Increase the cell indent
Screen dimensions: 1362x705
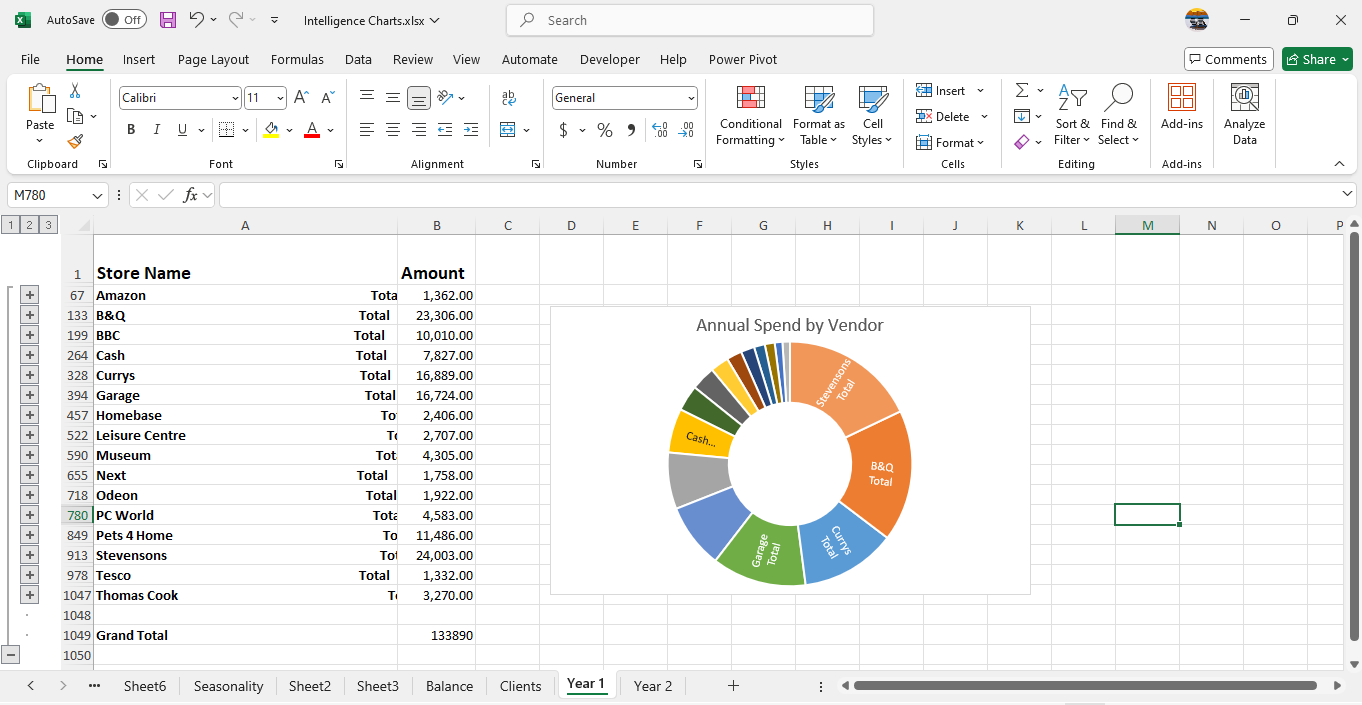pyautogui.click(x=470, y=130)
